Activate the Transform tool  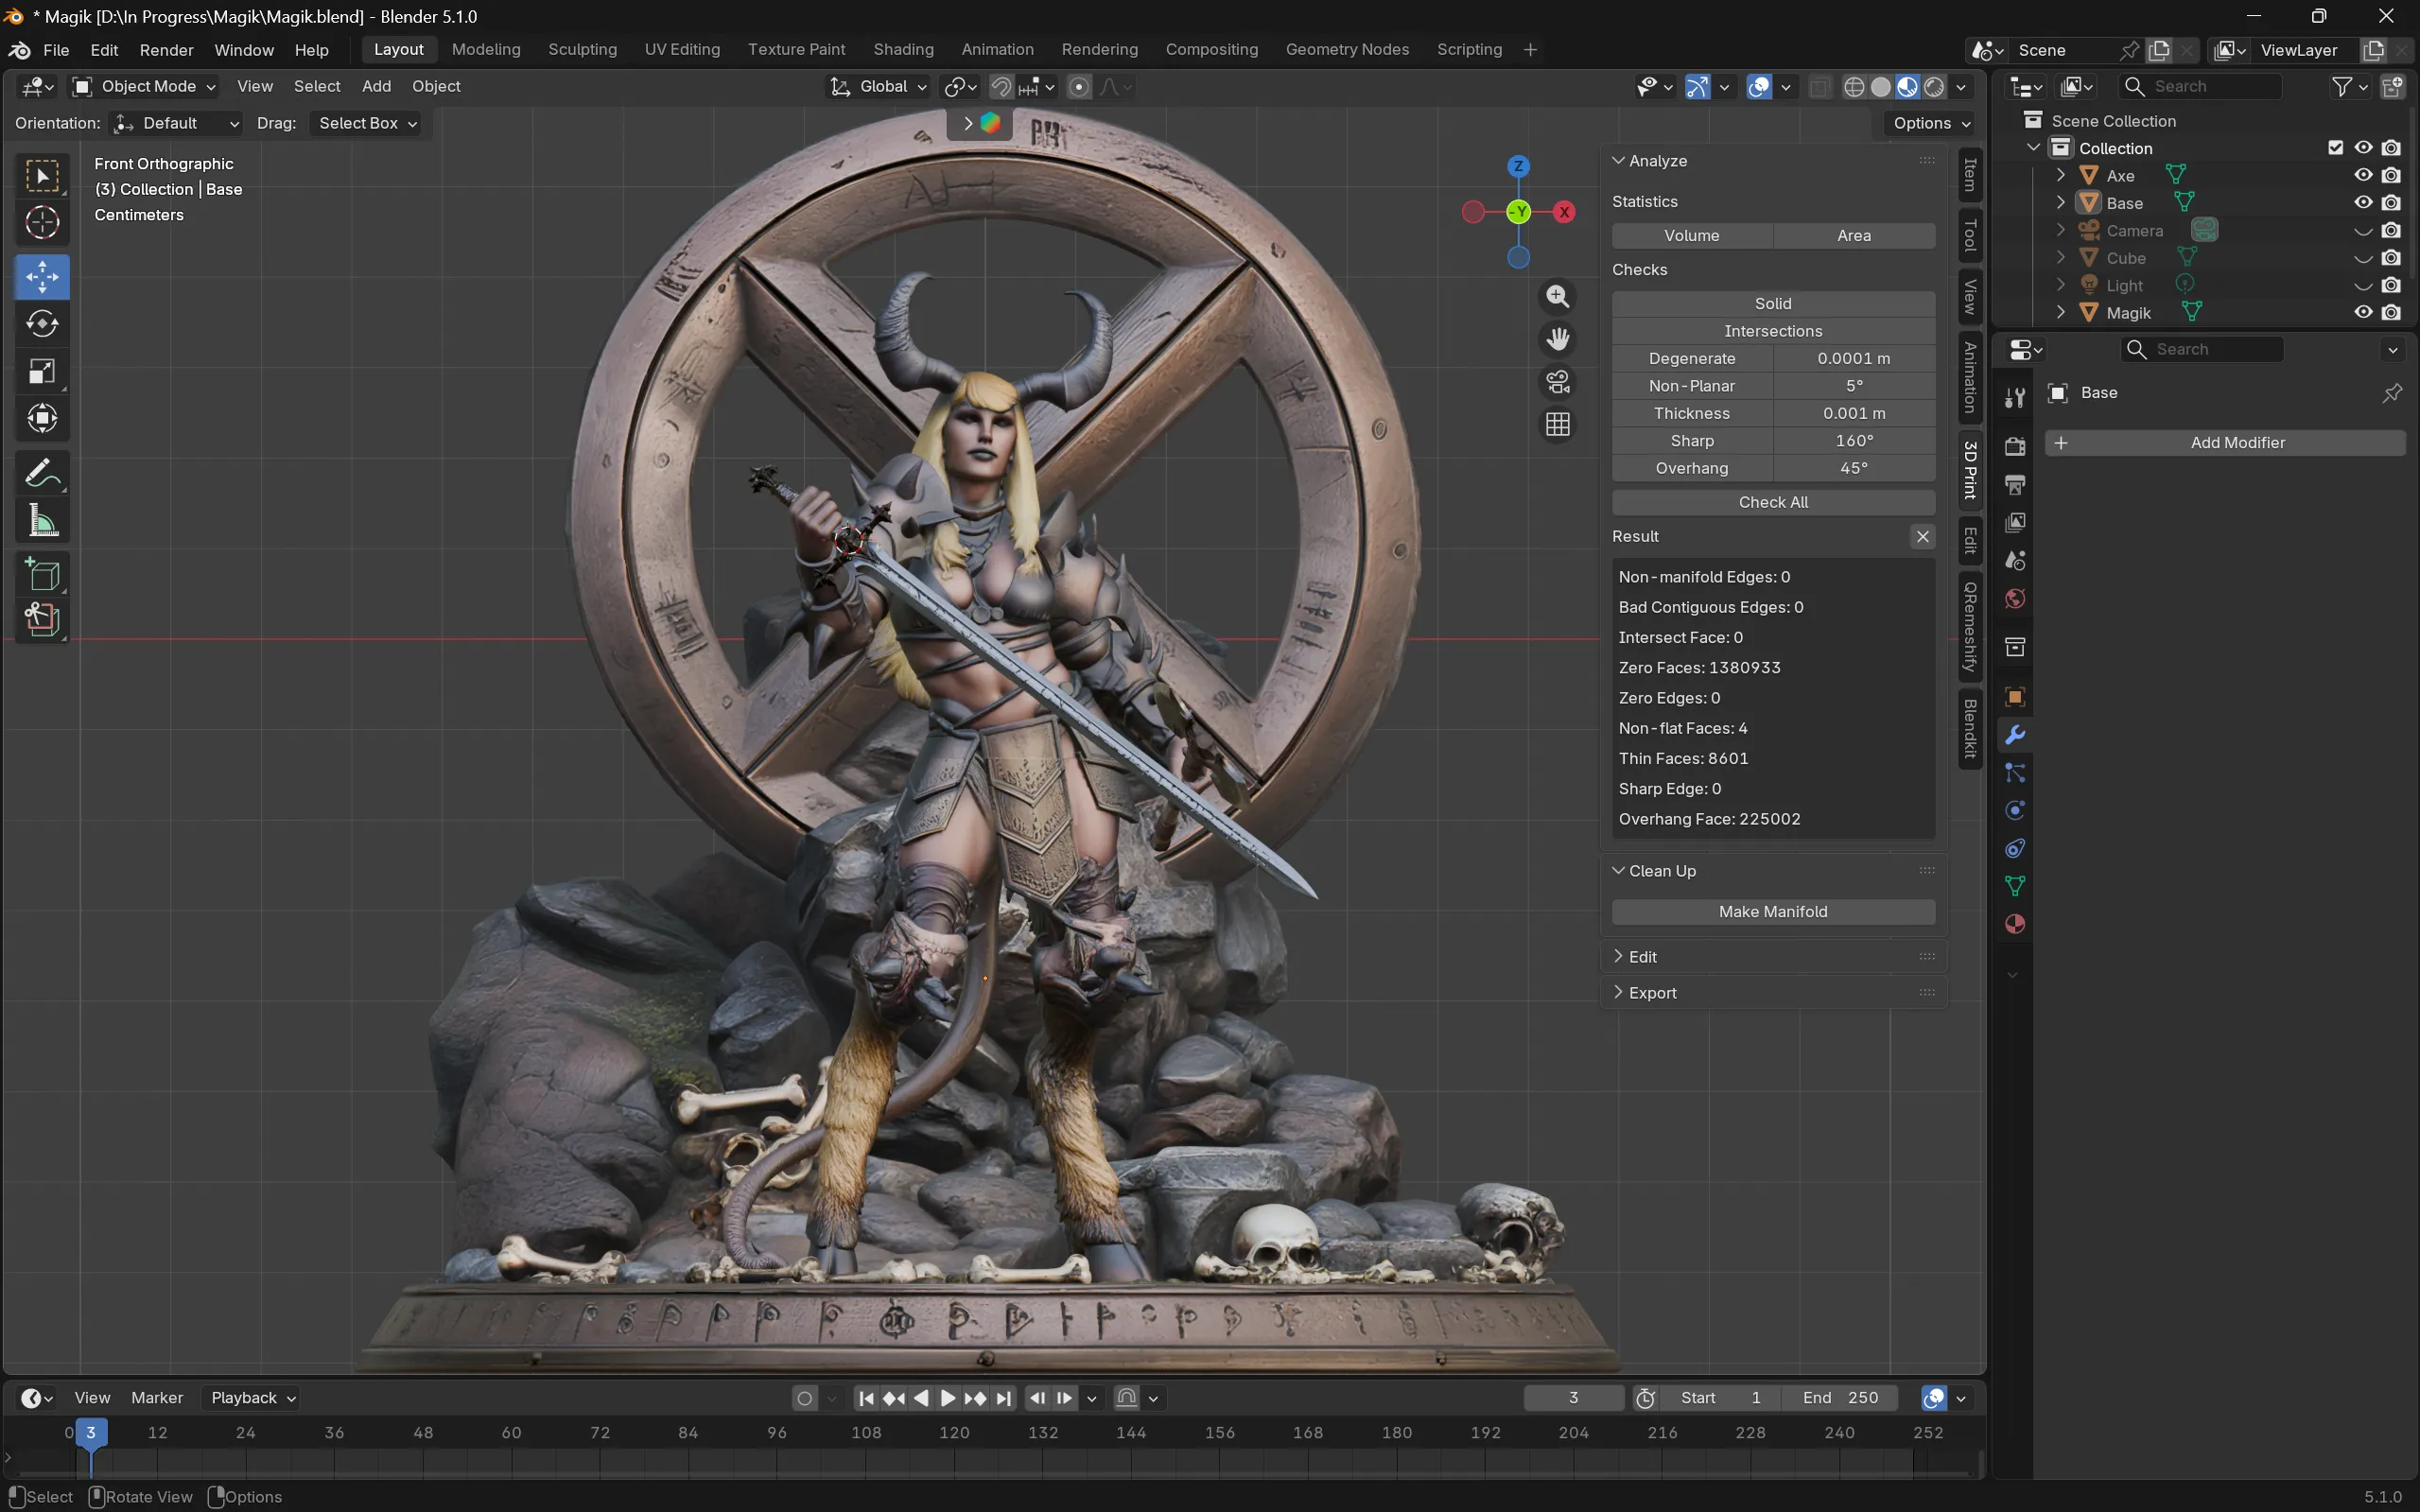pos(42,418)
